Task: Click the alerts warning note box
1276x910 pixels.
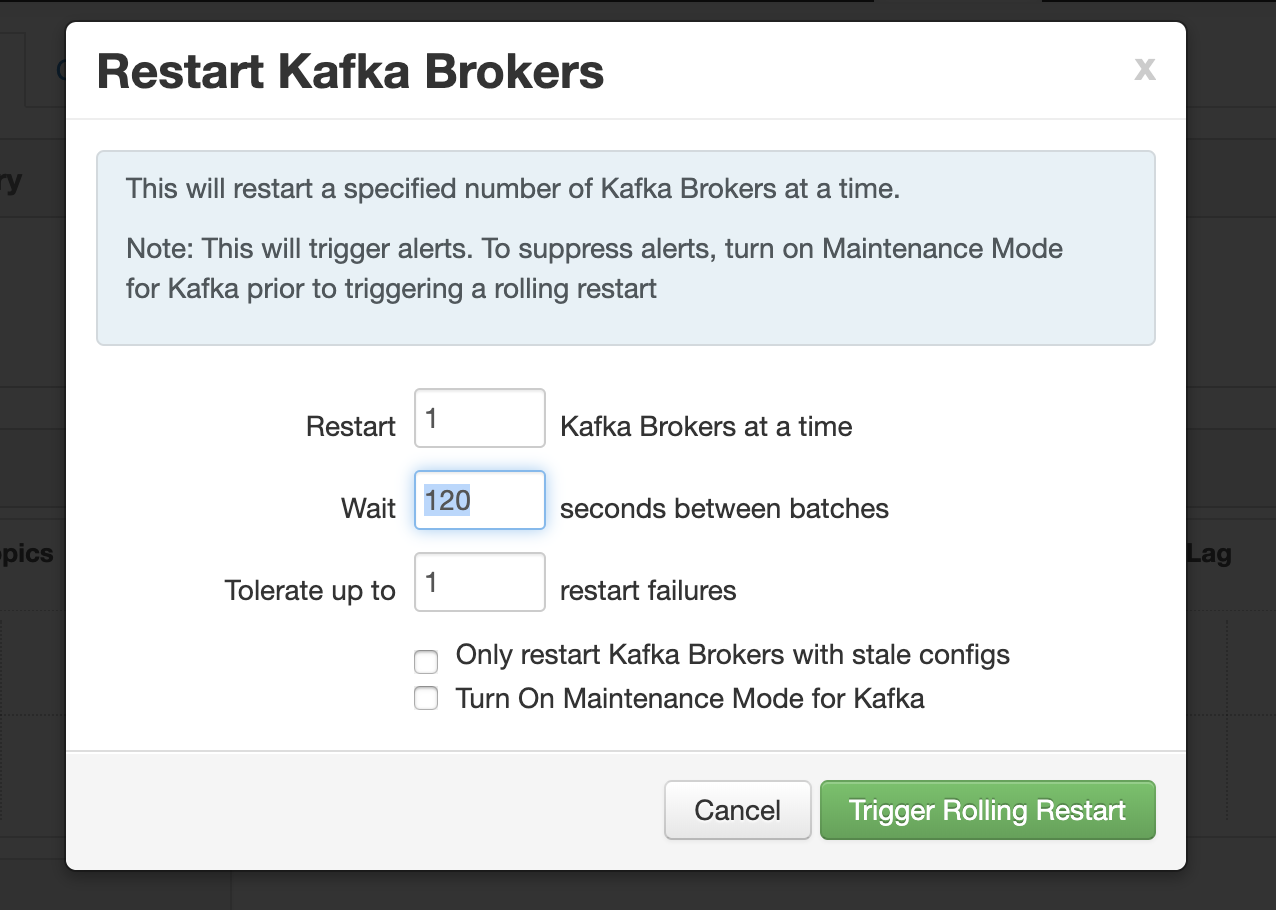Action: click(x=626, y=247)
